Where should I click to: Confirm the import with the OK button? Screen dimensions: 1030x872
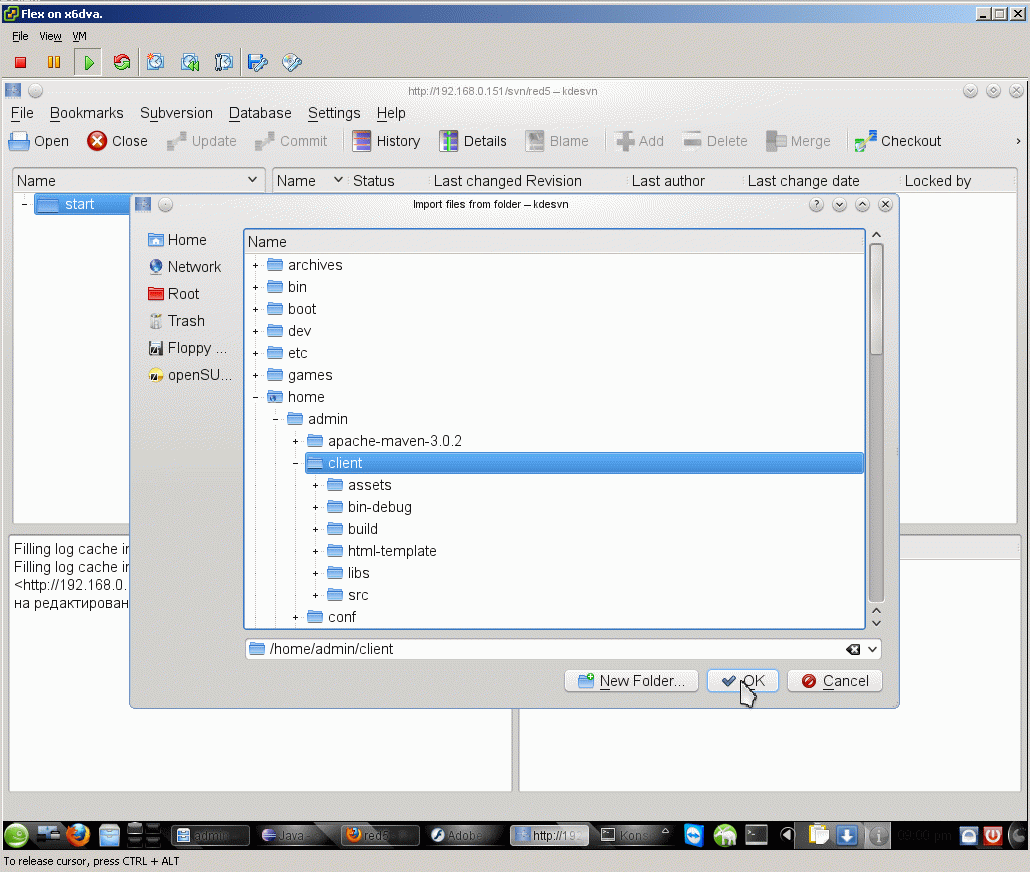pos(743,681)
